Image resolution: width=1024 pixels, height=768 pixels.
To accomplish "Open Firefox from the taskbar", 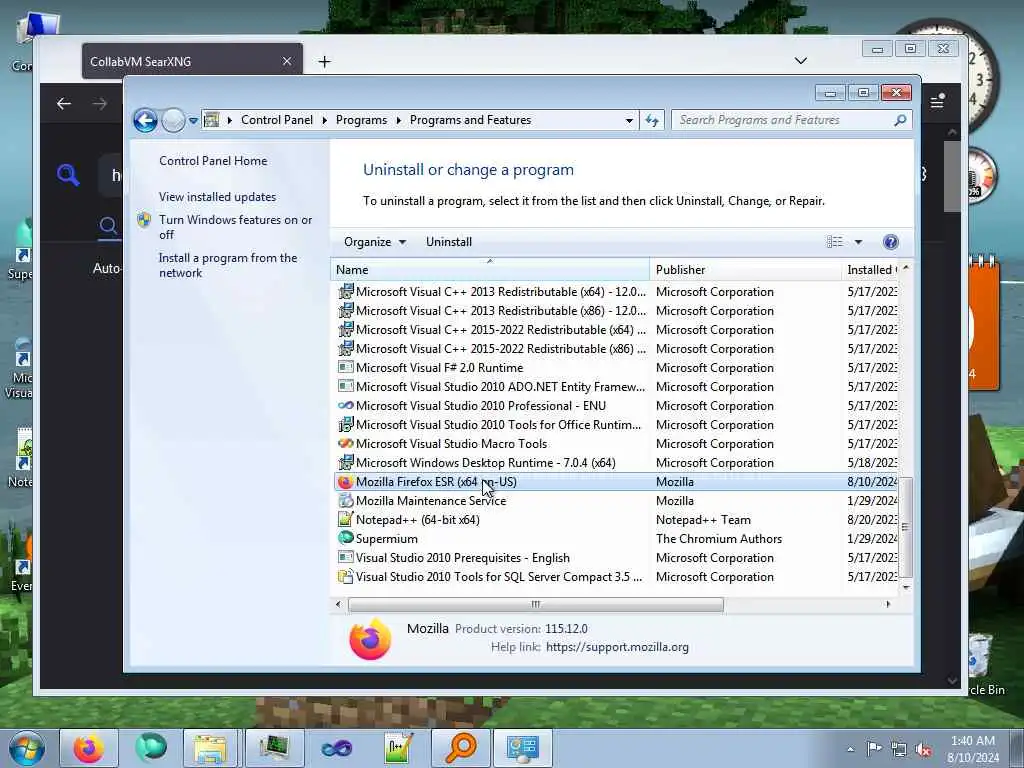I will (88, 748).
